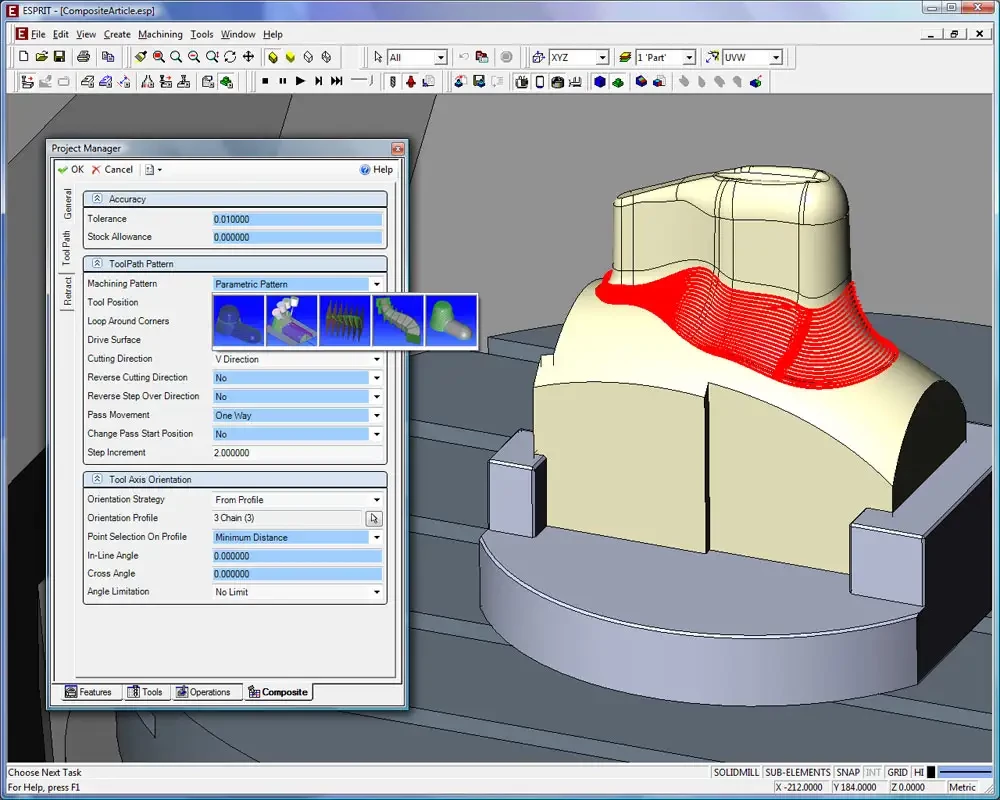This screenshot has width=1000, height=800.
Task: Save the file with the floppy disk icon
Action: [x=59, y=57]
